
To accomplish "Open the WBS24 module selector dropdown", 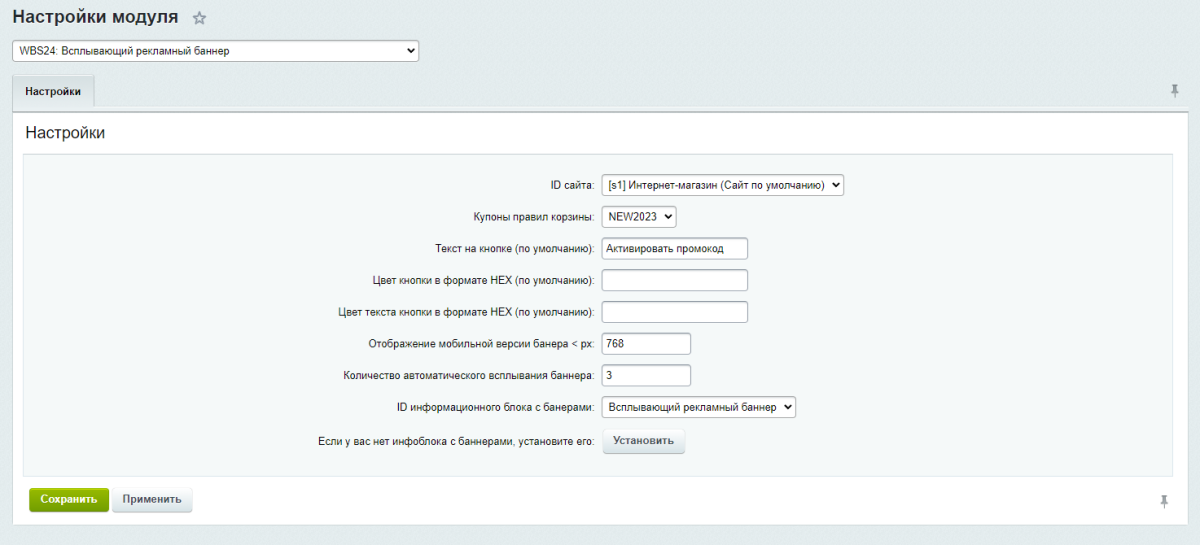I will [215, 51].
